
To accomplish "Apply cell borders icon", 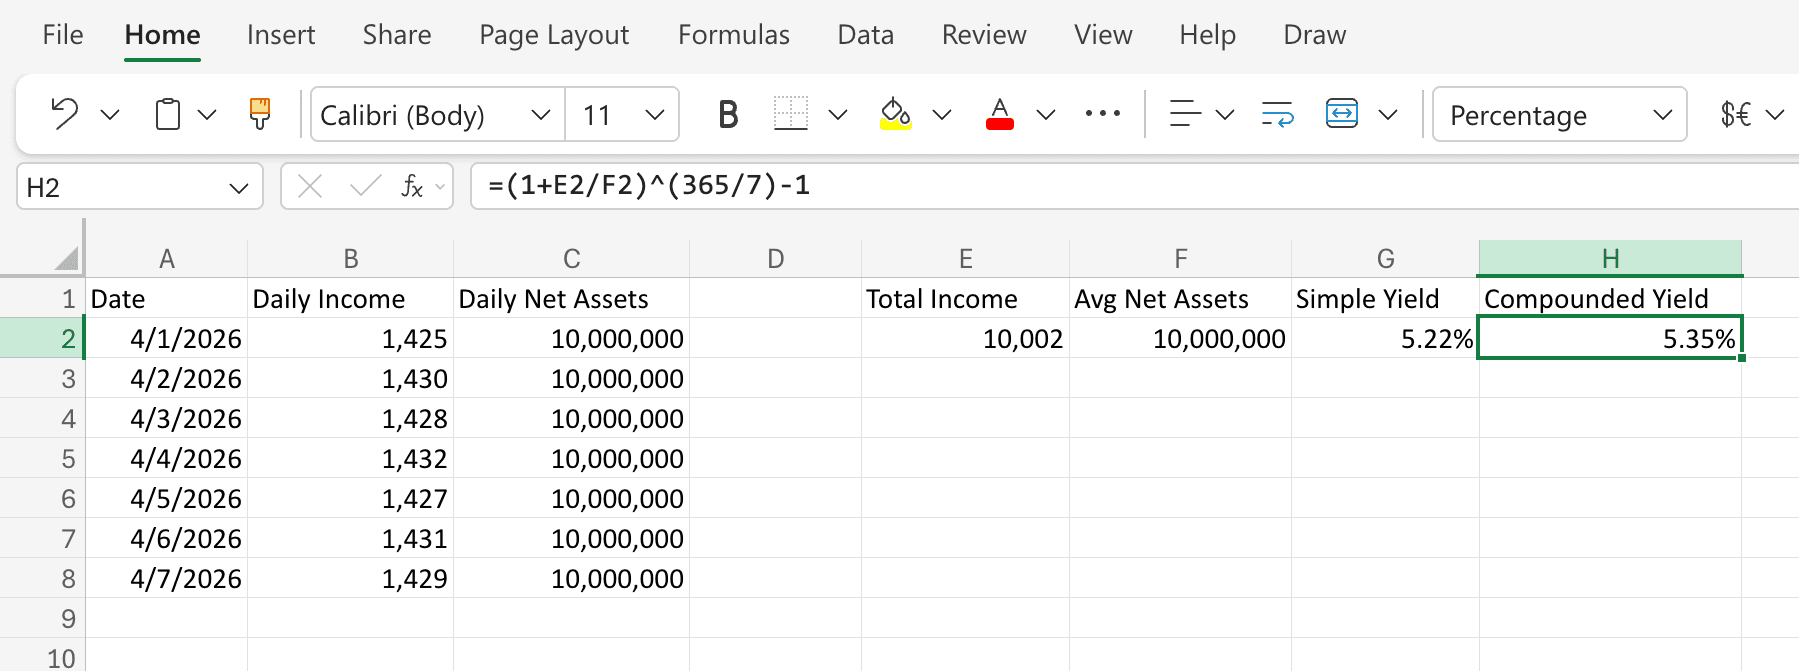I will 790,114.
